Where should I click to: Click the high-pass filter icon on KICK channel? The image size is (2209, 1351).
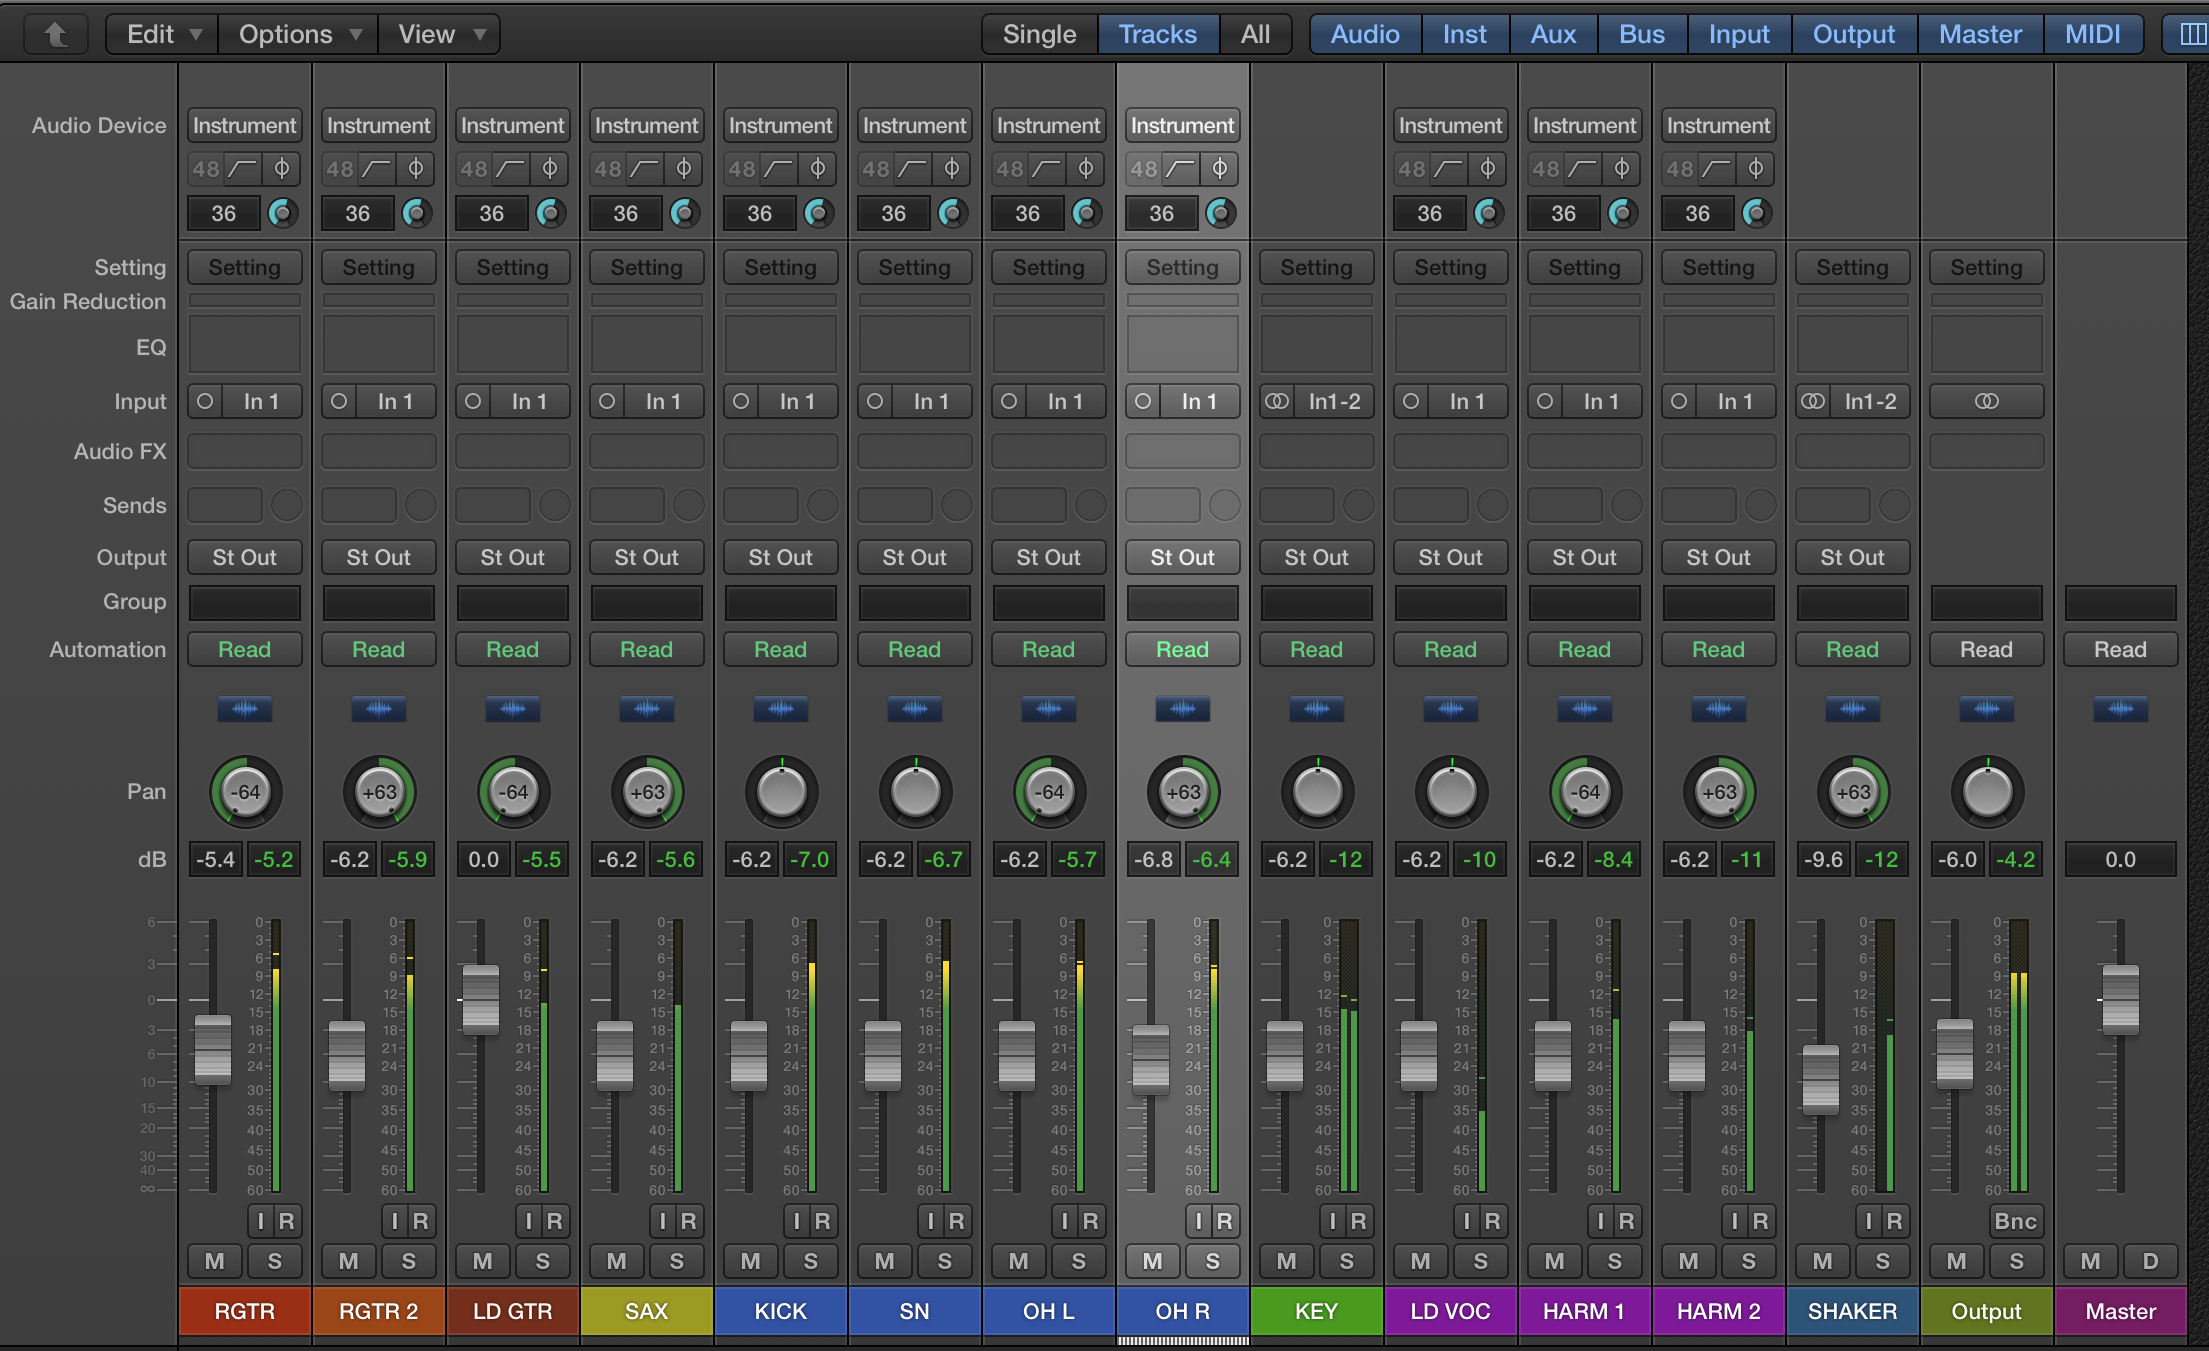pyautogui.click(x=777, y=169)
